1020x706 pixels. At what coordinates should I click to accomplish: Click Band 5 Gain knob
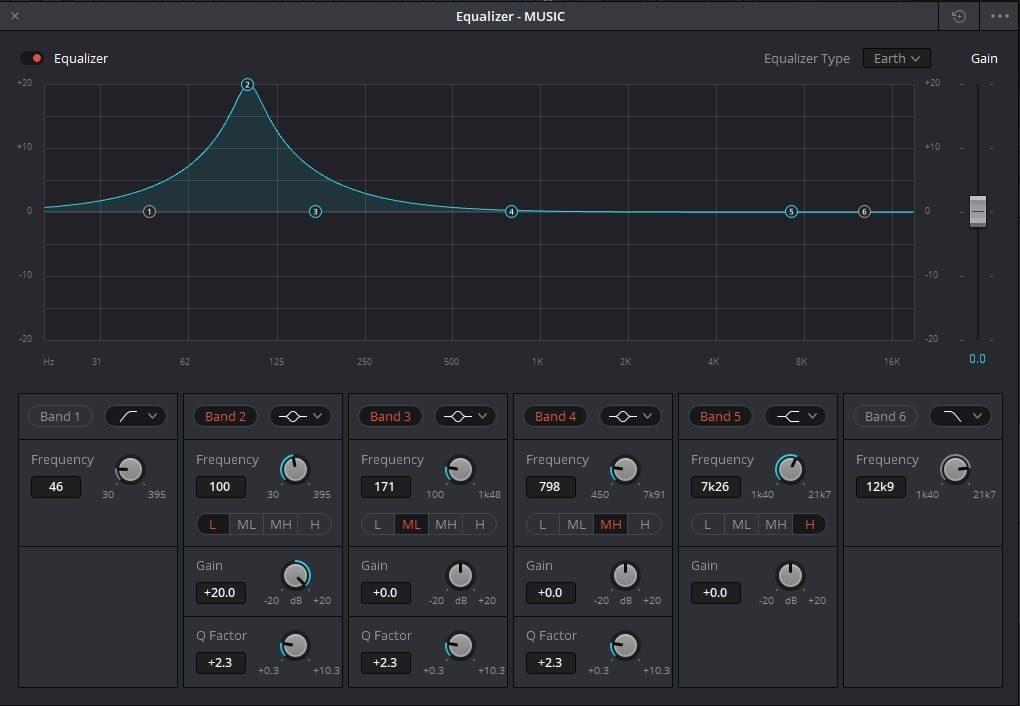[x=791, y=575]
